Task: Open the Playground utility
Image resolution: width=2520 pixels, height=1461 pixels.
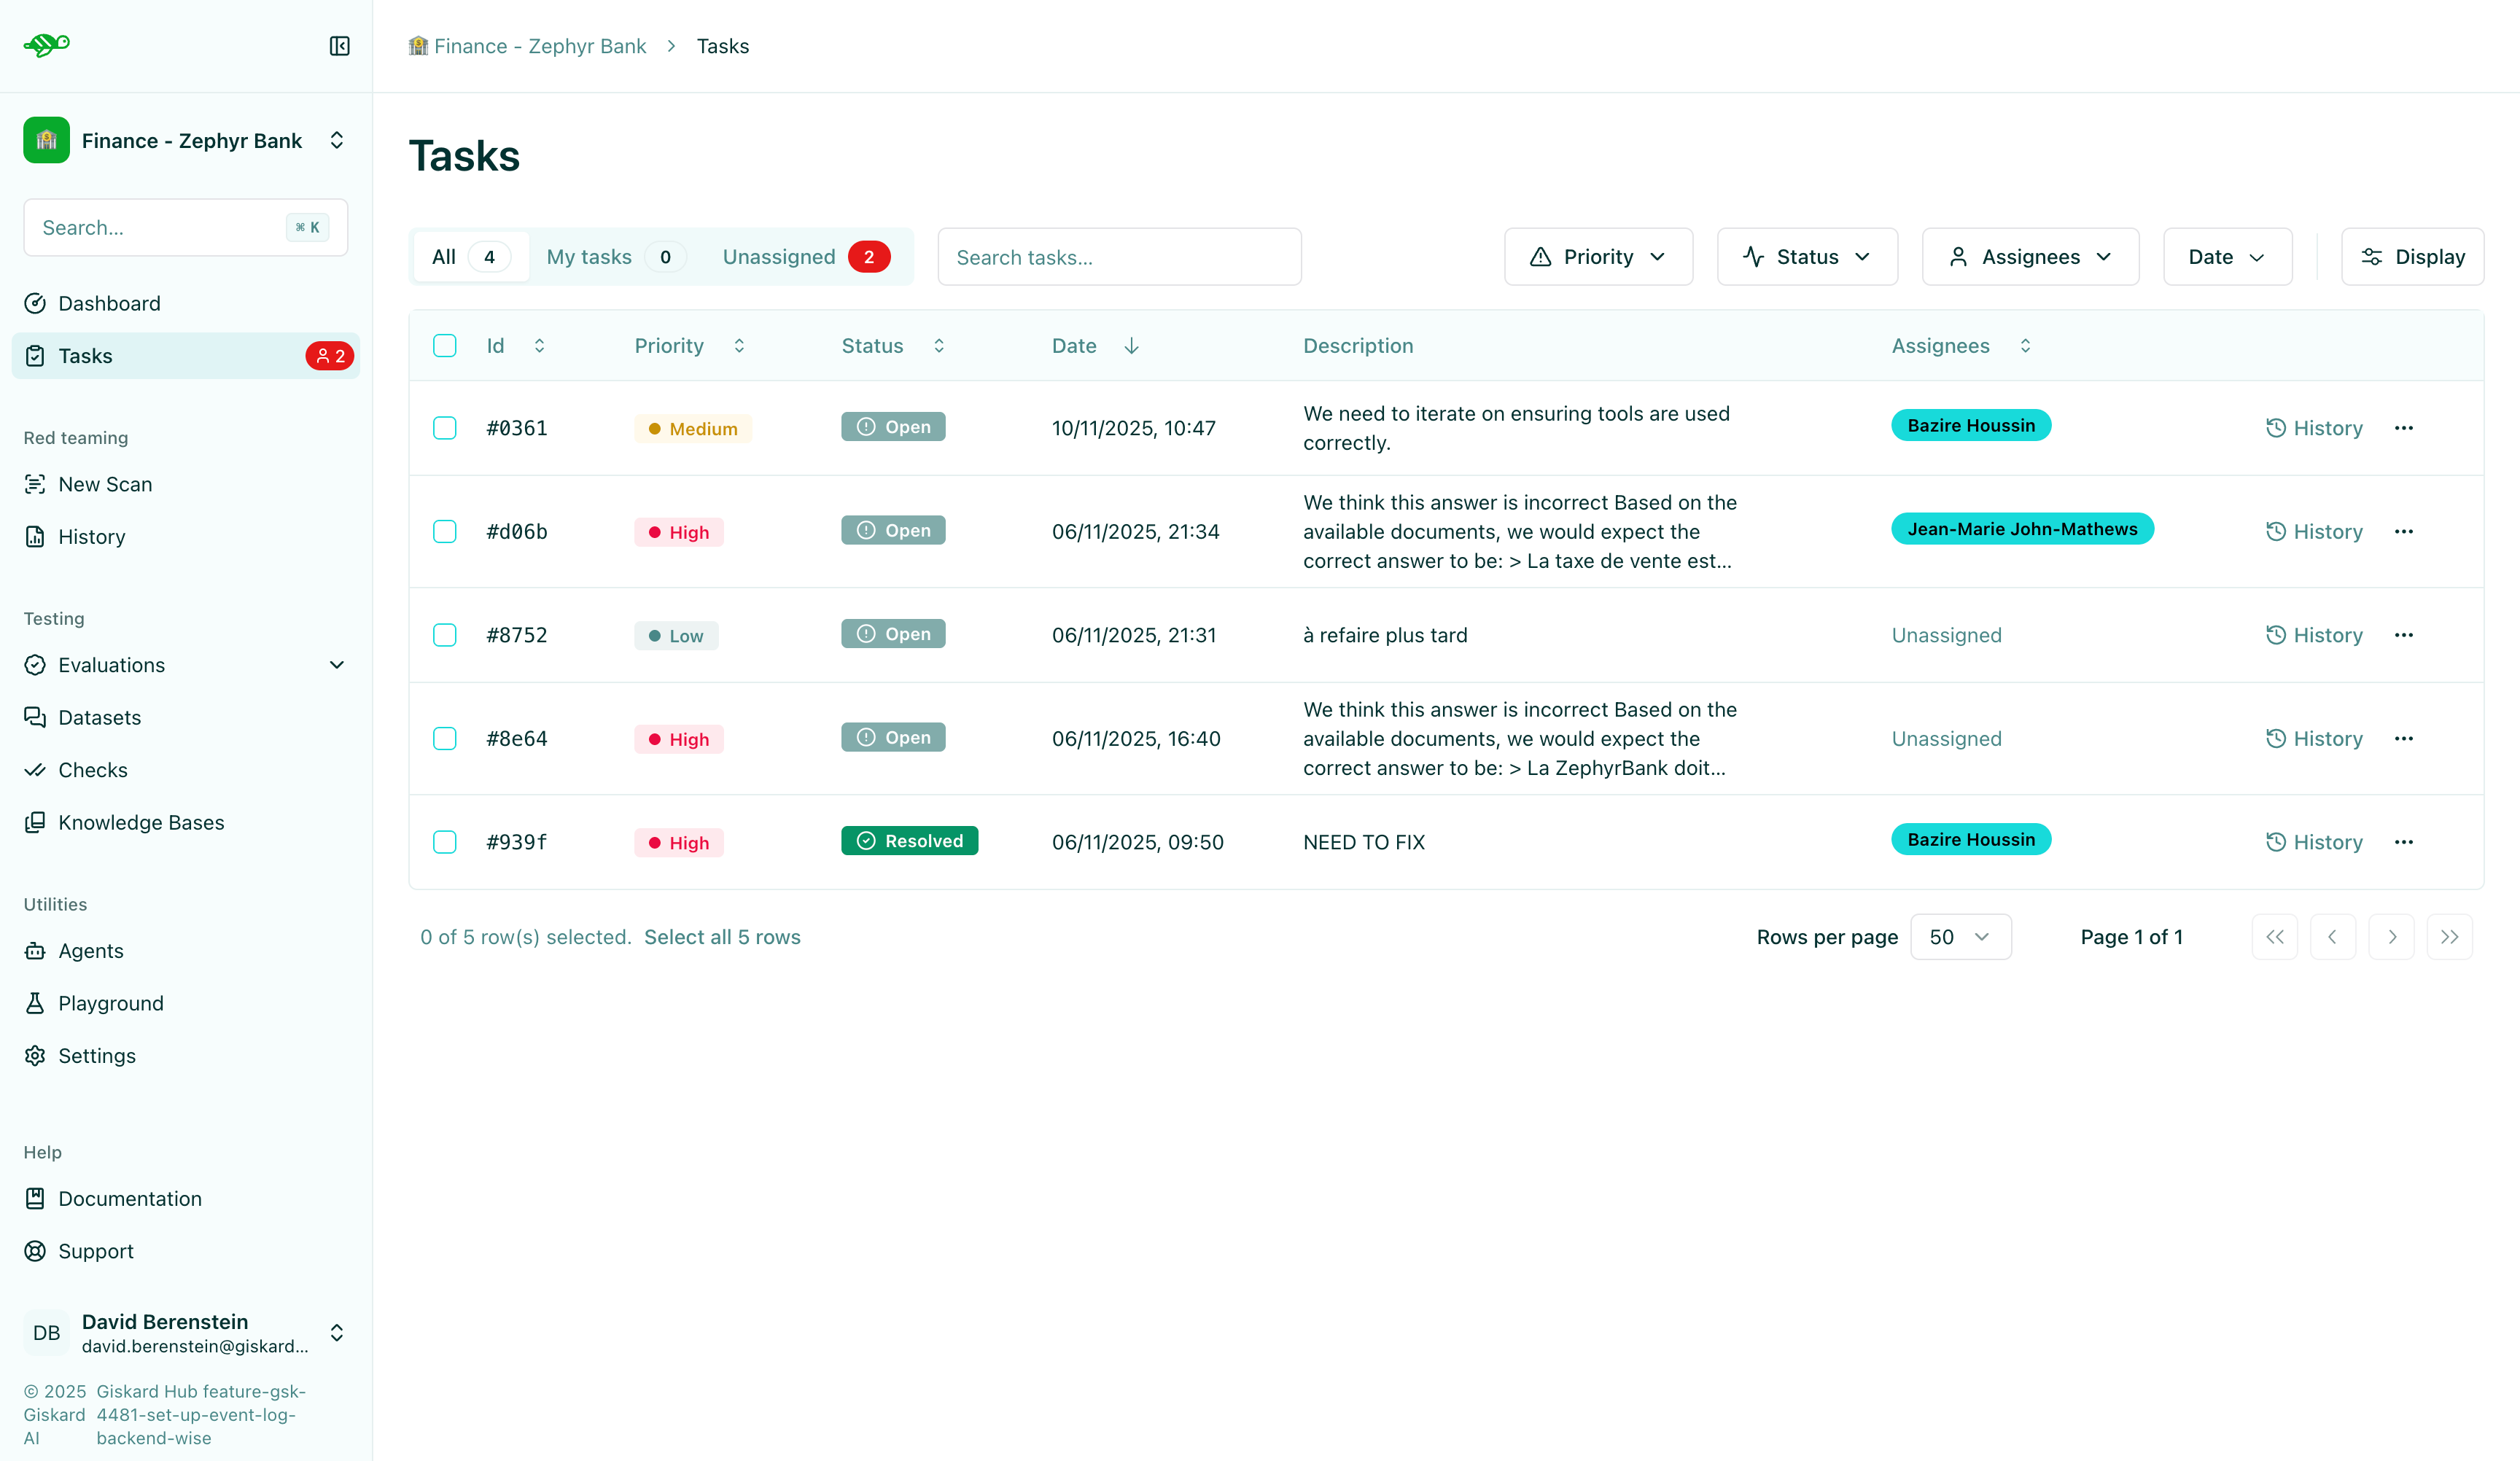Action: (110, 1003)
